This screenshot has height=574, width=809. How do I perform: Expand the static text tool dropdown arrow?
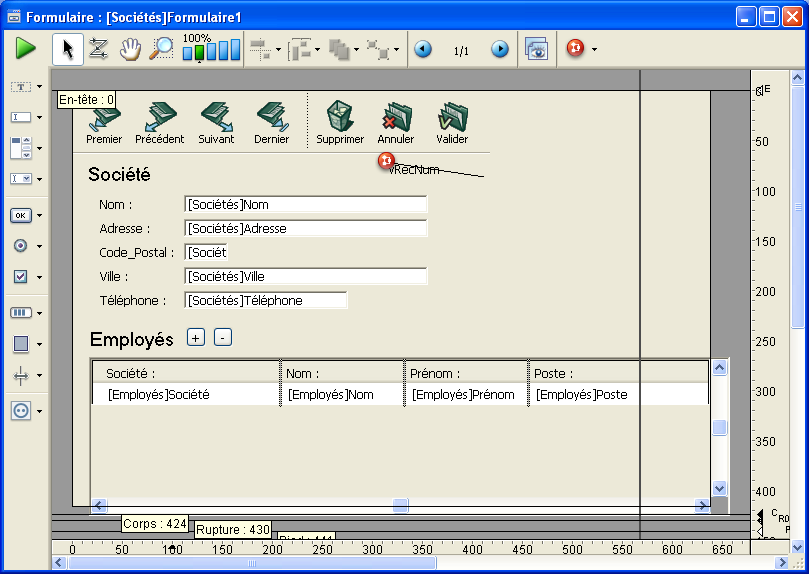[x=39, y=87]
